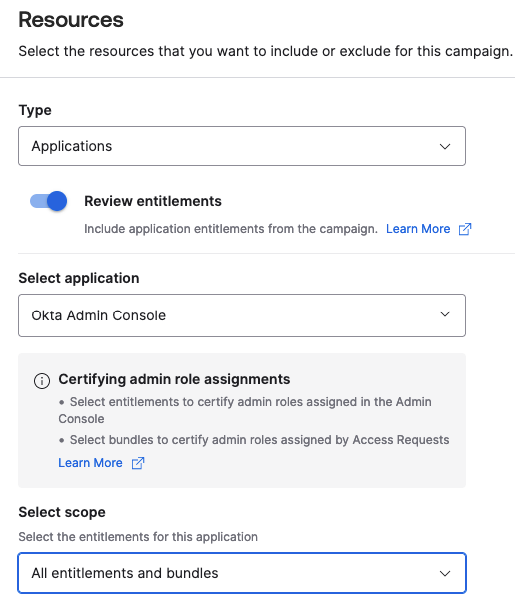Click the external link icon next to the entitlements Learn More
515x602 pixels.
click(x=465, y=229)
